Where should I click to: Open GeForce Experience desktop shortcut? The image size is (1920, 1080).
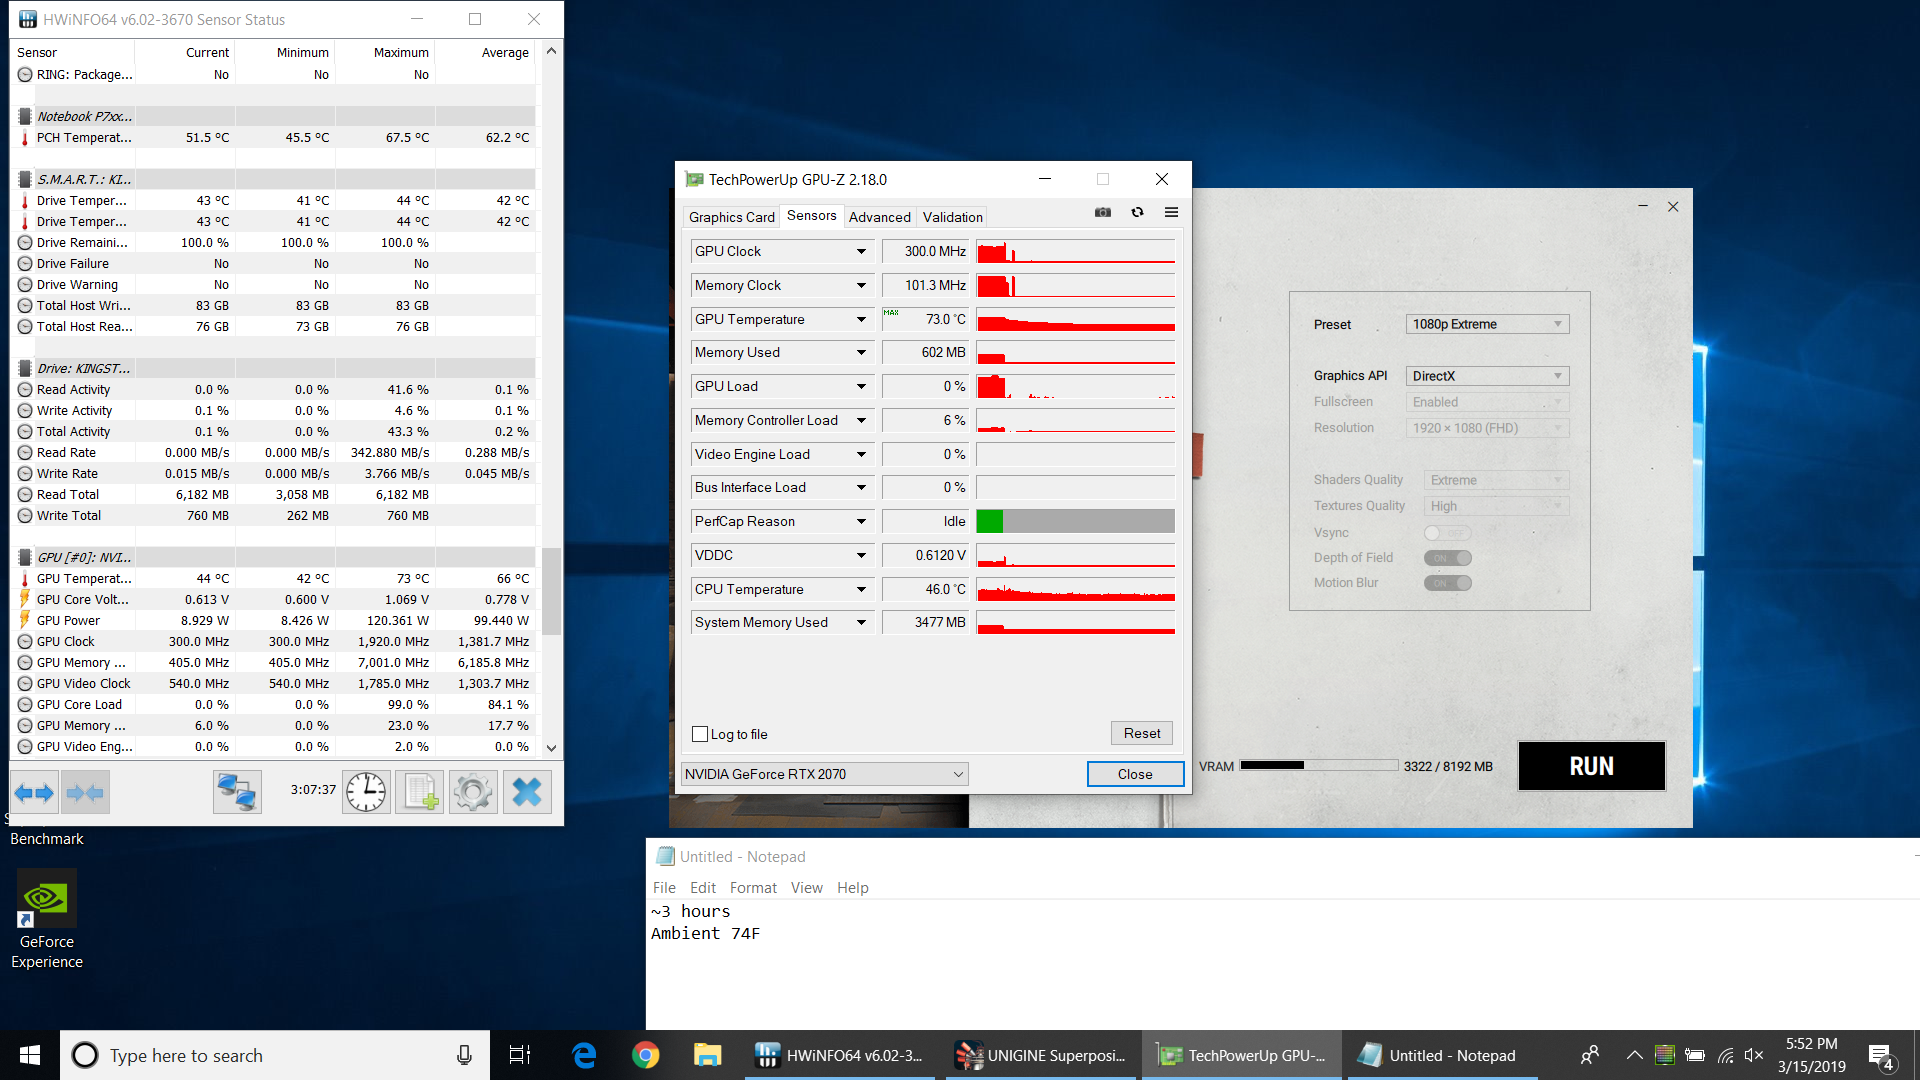47,920
